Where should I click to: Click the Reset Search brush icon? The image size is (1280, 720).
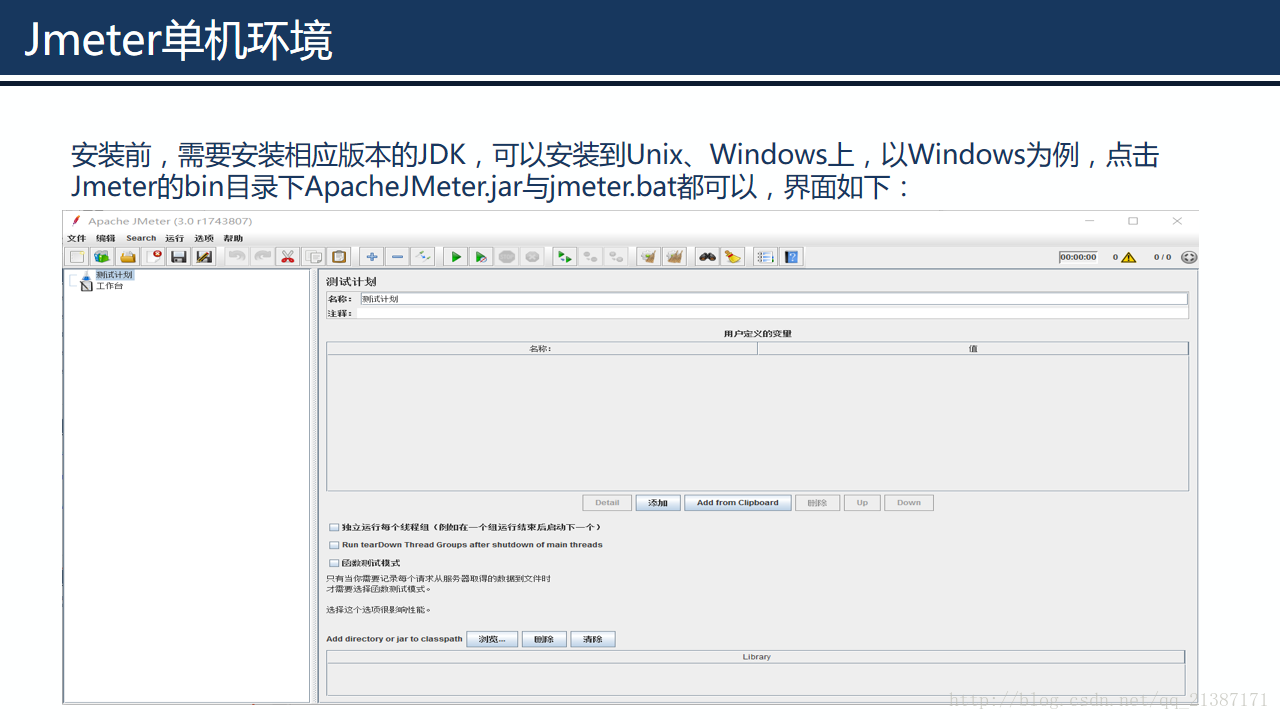point(733,257)
